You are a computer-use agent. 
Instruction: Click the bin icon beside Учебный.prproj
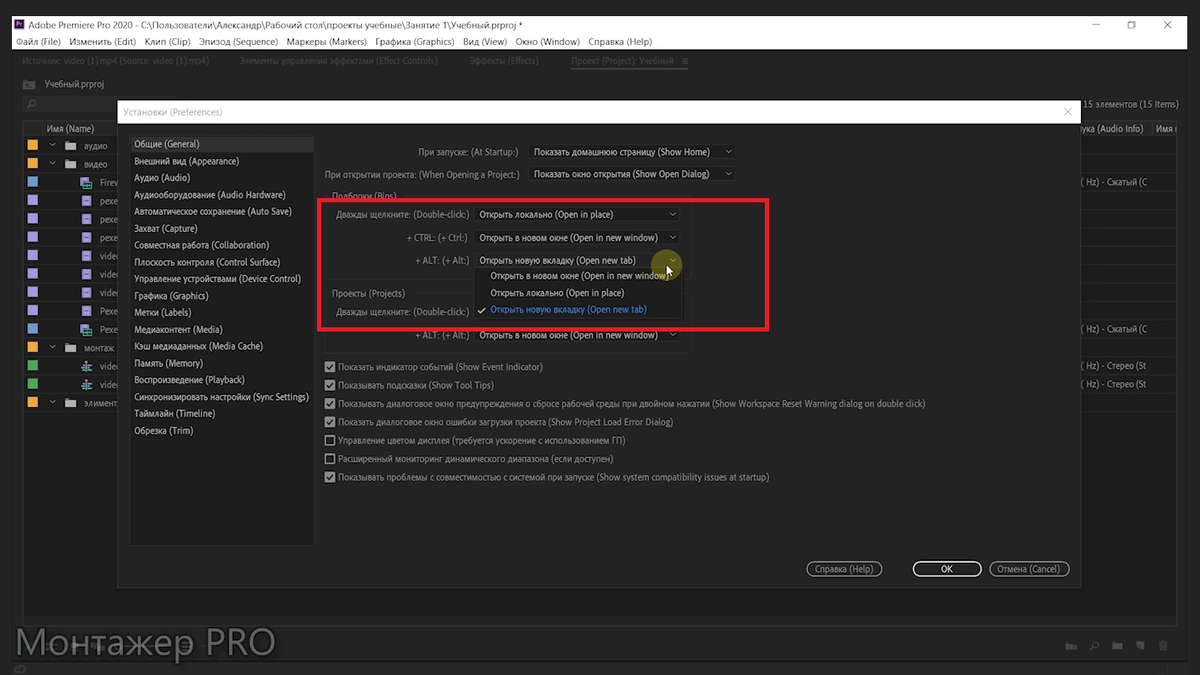pos(30,84)
